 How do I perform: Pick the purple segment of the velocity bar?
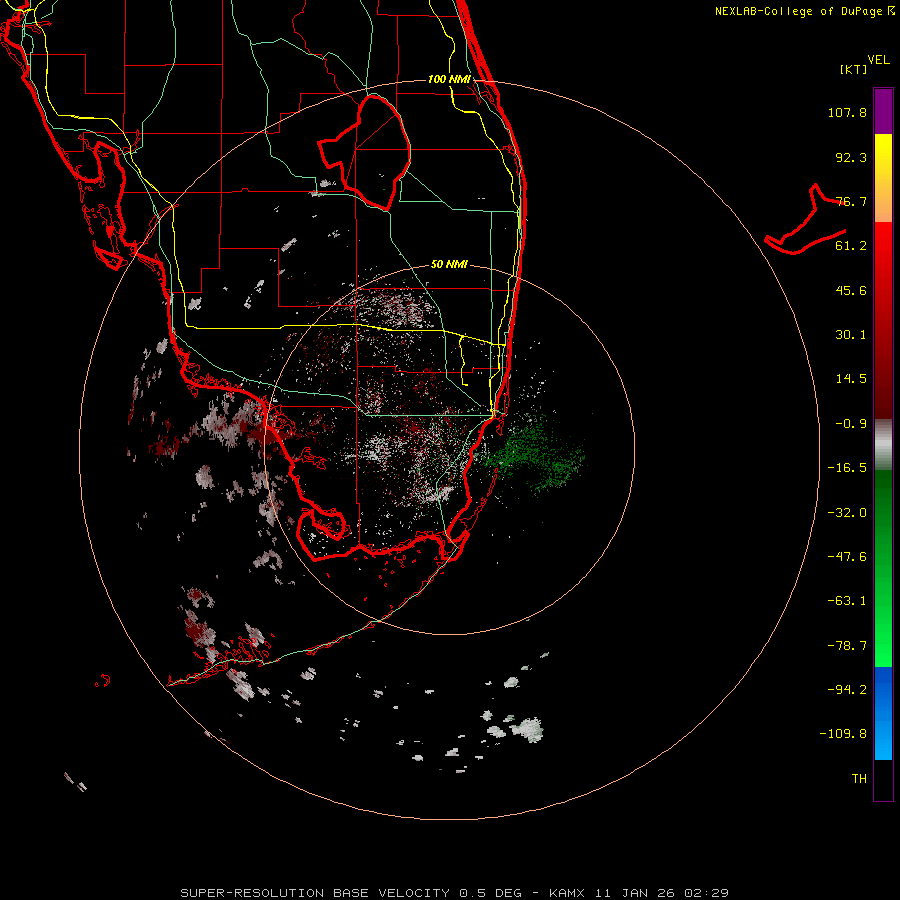883,111
